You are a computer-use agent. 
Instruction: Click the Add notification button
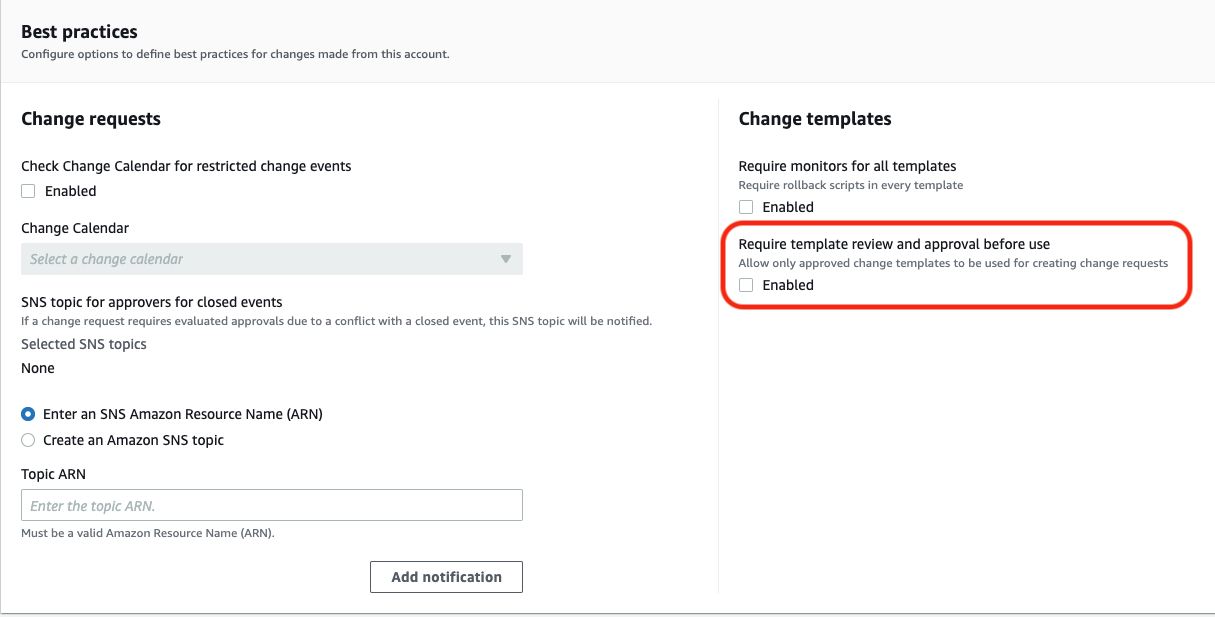[446, 577]
